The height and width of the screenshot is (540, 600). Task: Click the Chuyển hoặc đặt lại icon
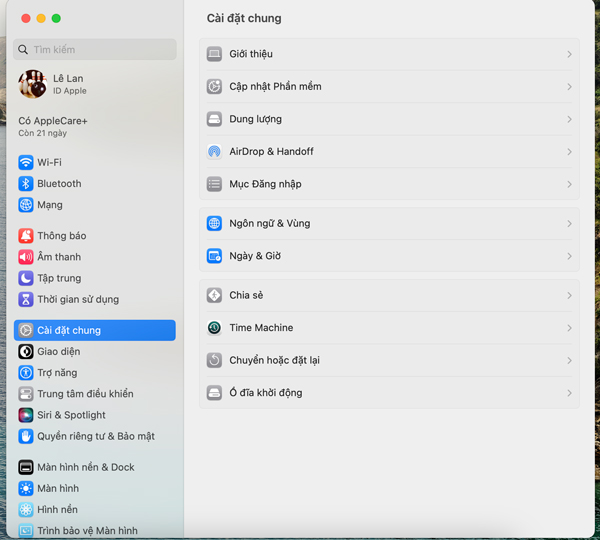point(214,361)
